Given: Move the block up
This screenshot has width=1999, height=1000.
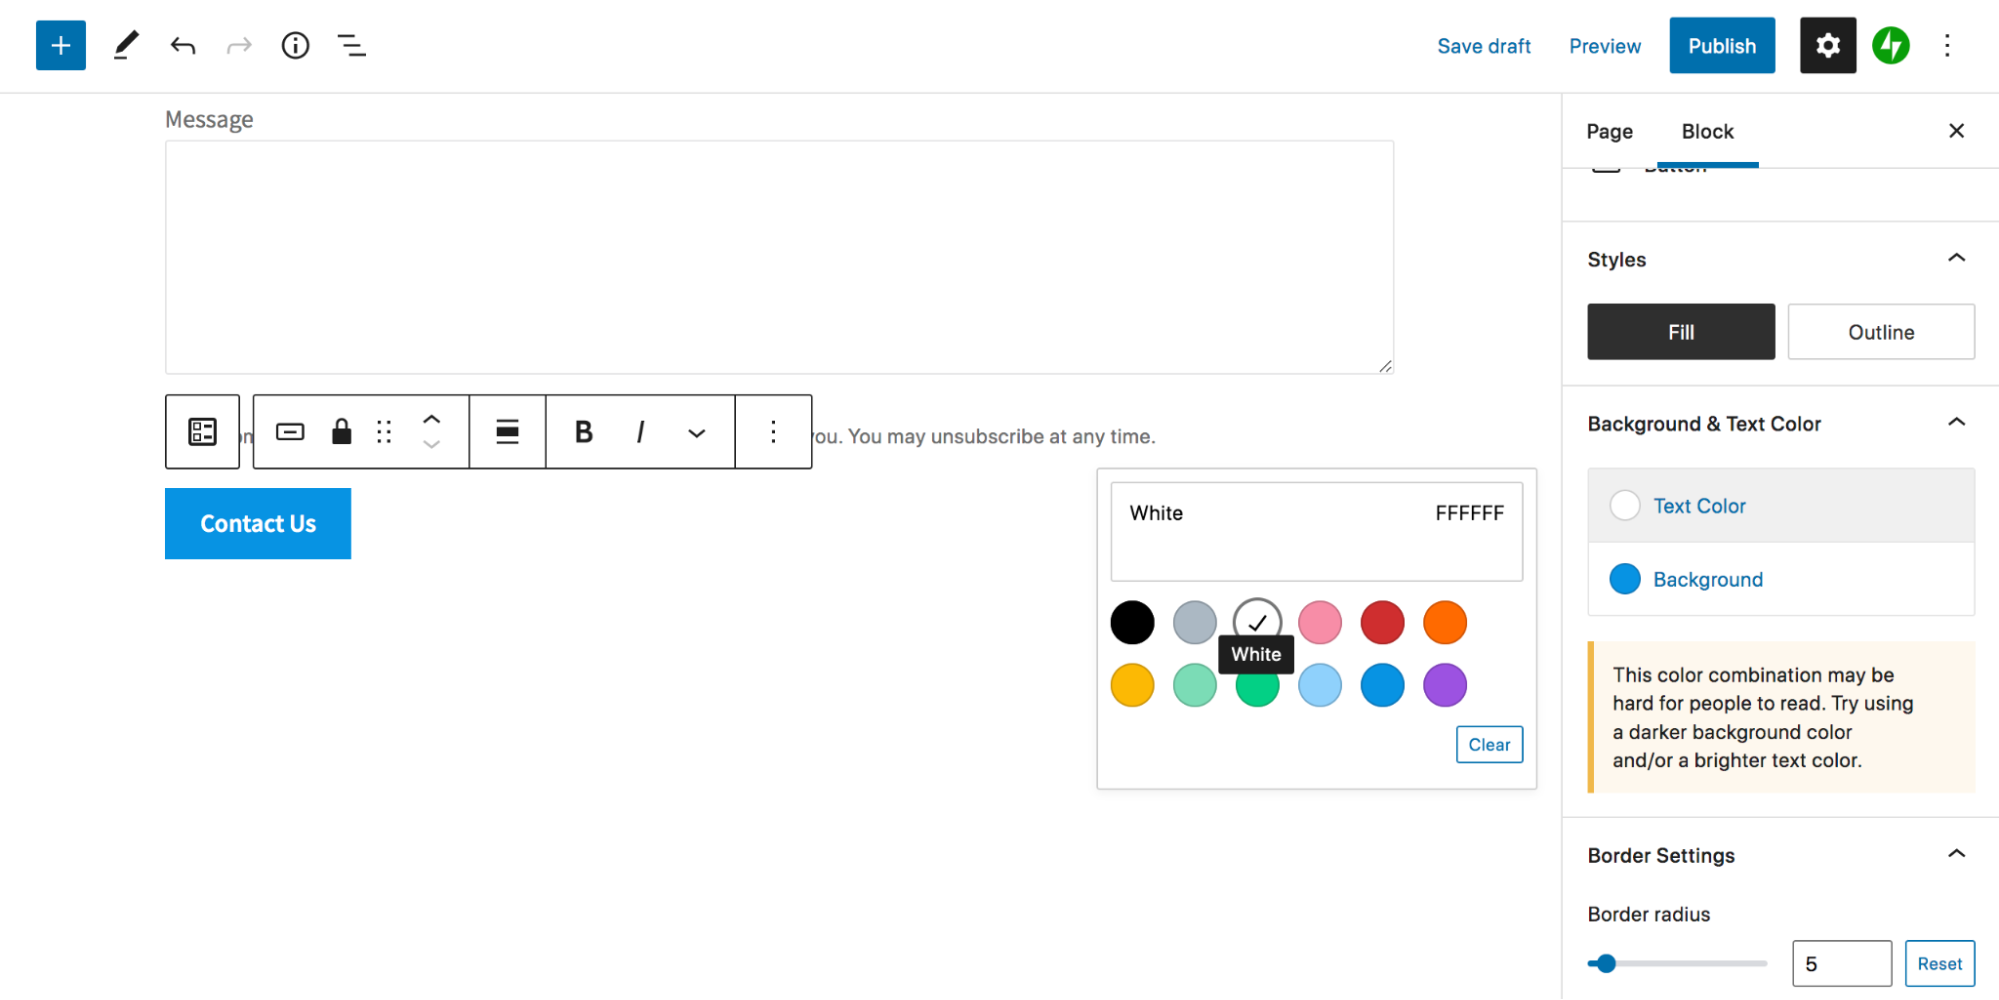Looking at the screenshot, I should point(431,419).
